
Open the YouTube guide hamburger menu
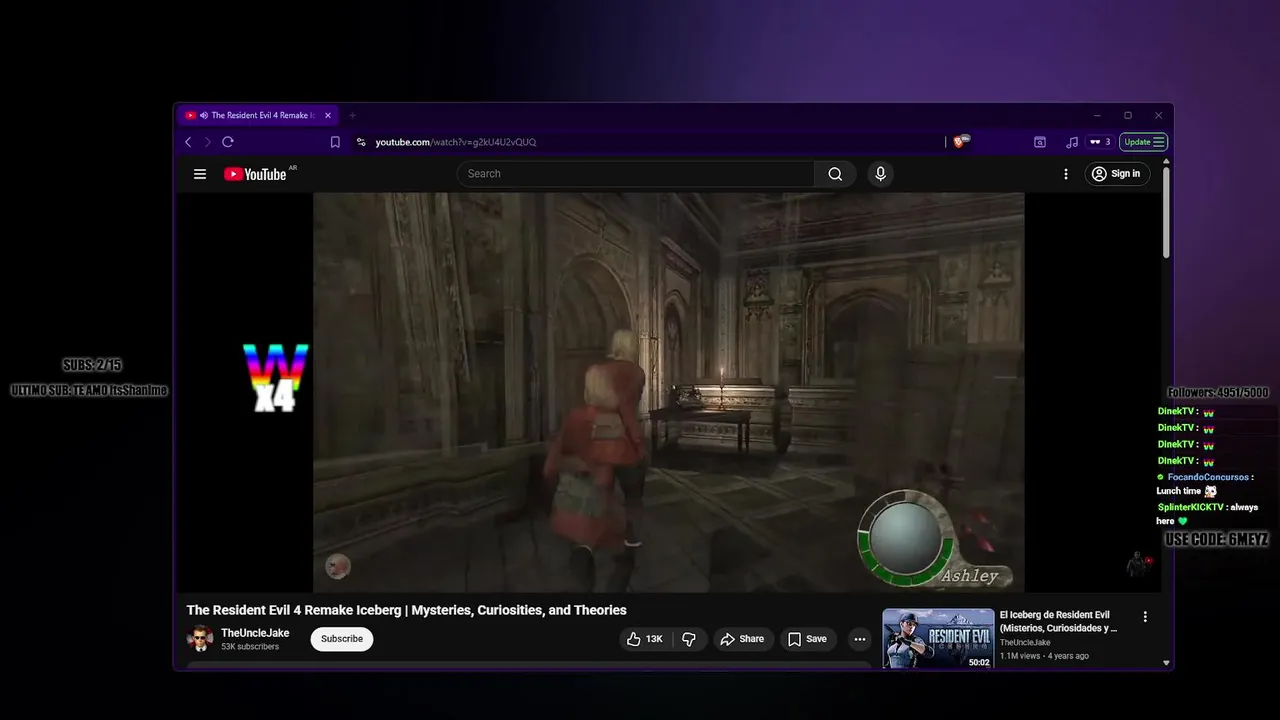[200, 174]
